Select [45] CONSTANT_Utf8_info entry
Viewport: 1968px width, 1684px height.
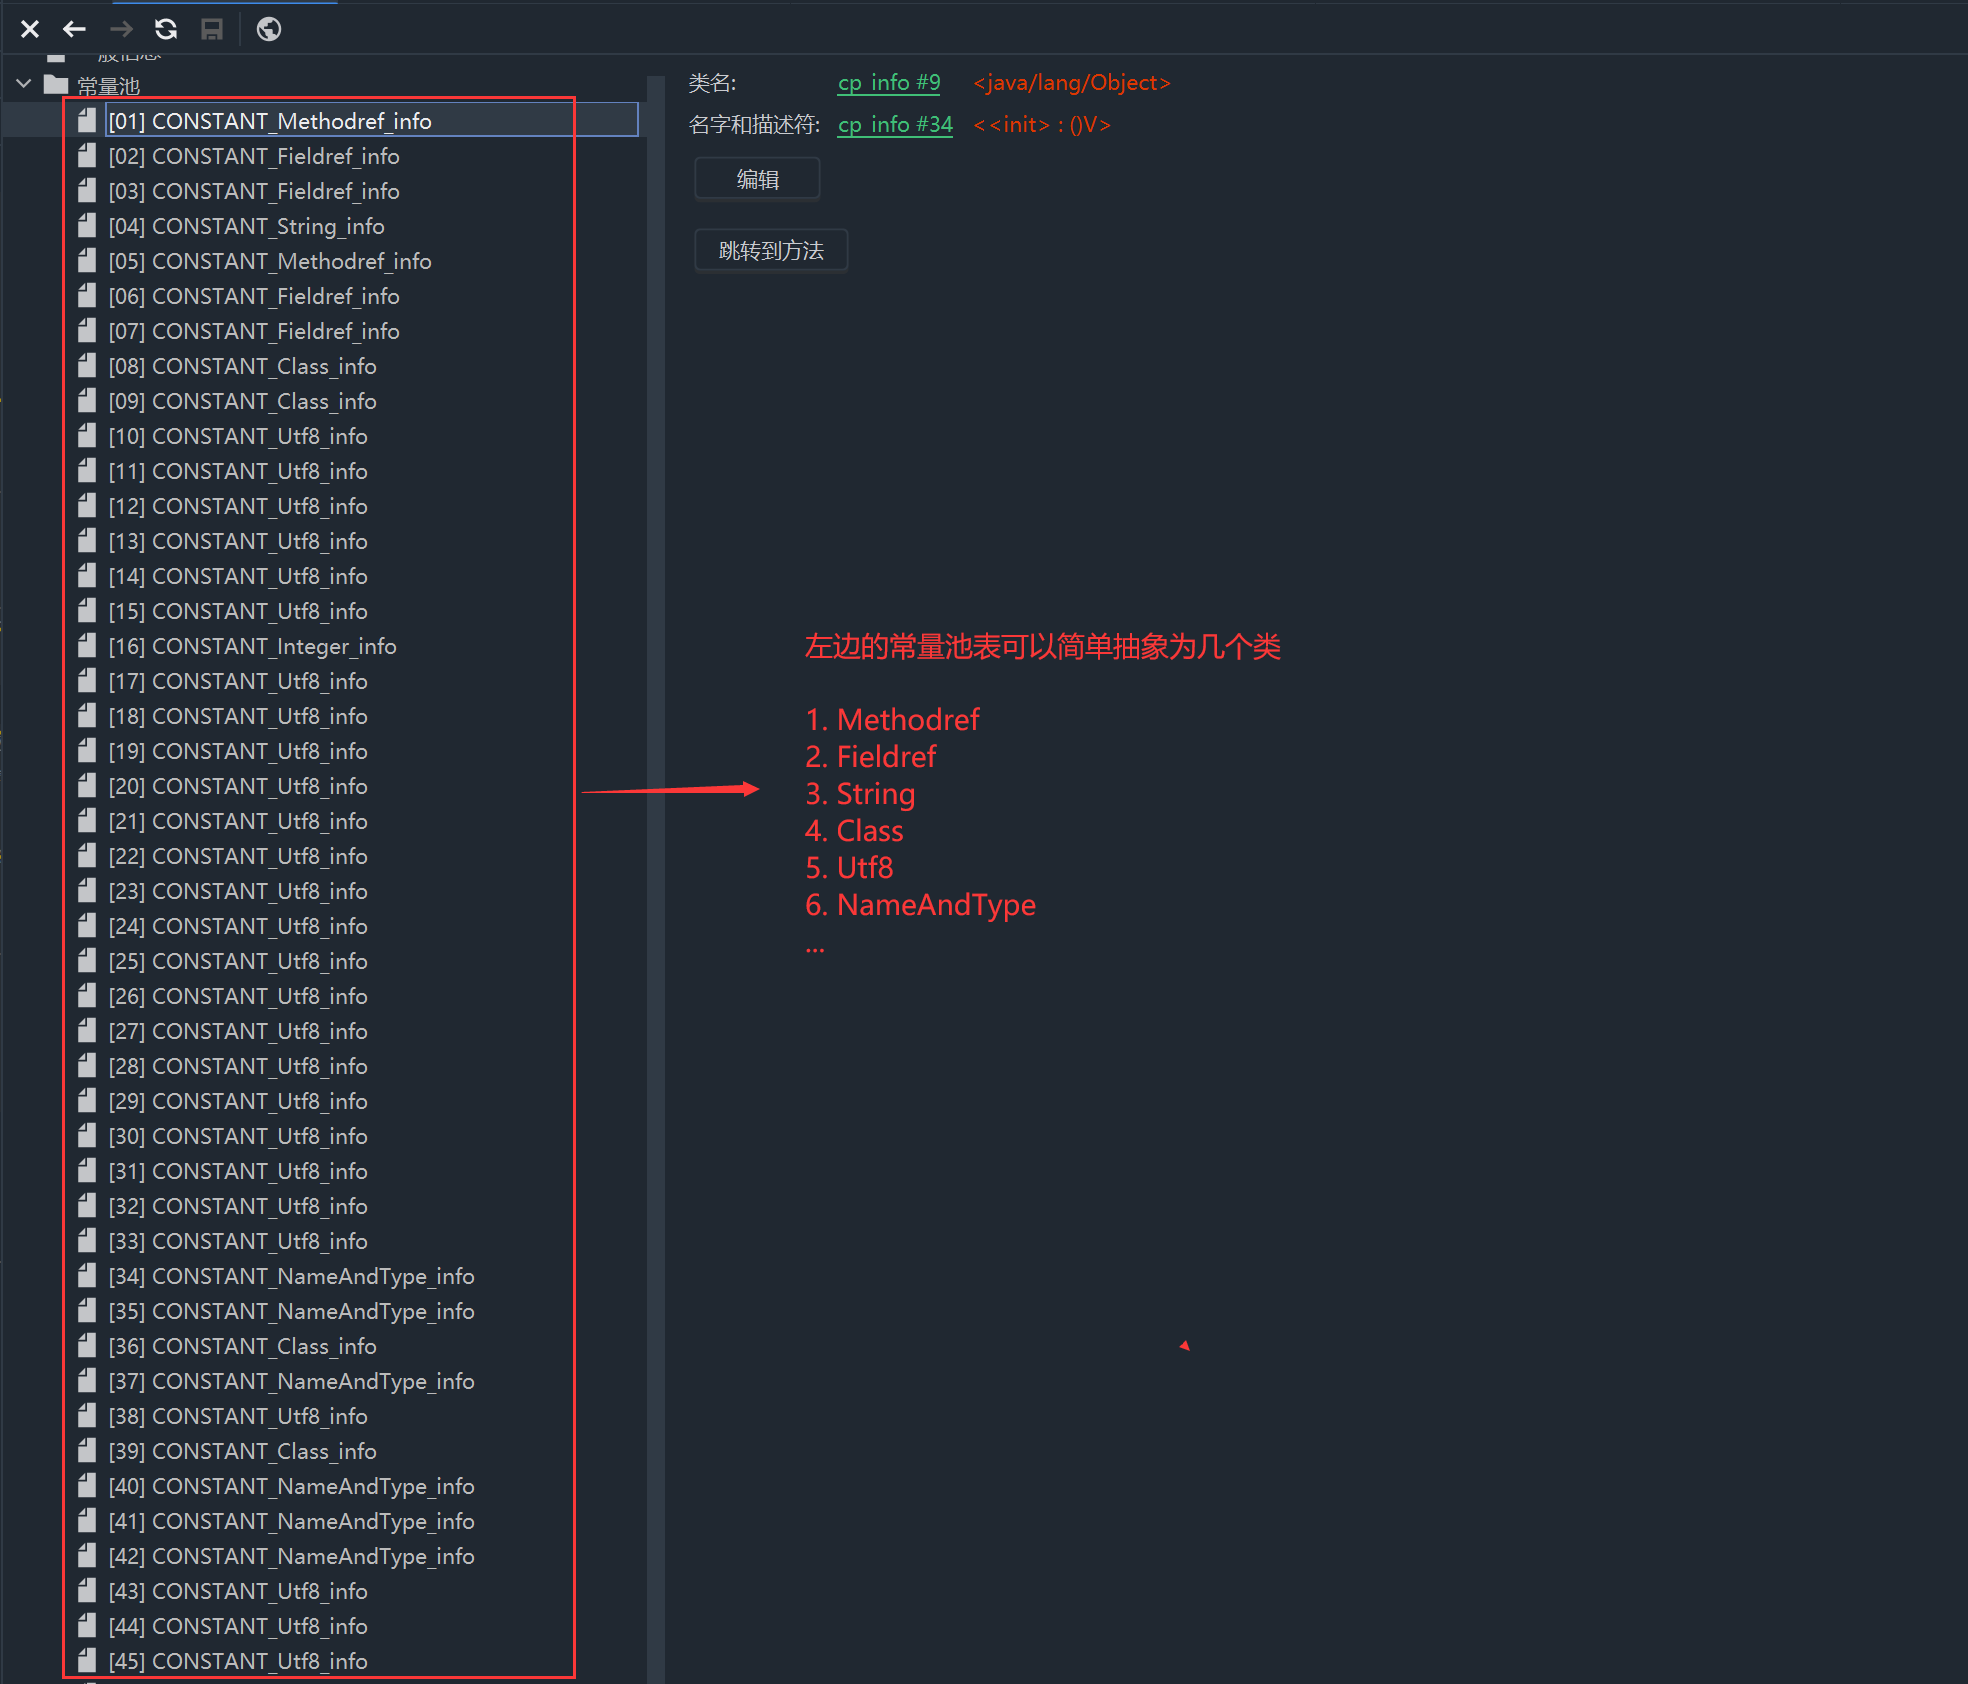click(238, 1661)
